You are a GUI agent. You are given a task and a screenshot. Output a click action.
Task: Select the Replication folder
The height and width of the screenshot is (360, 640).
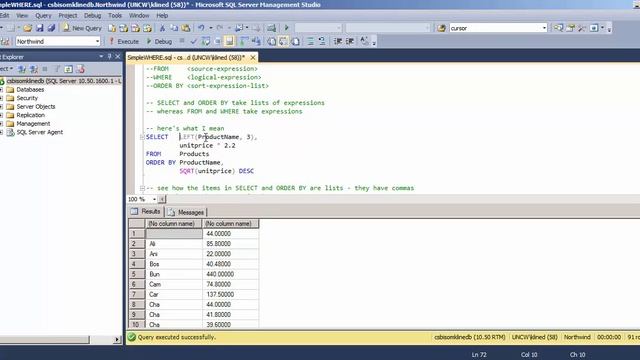30,115
